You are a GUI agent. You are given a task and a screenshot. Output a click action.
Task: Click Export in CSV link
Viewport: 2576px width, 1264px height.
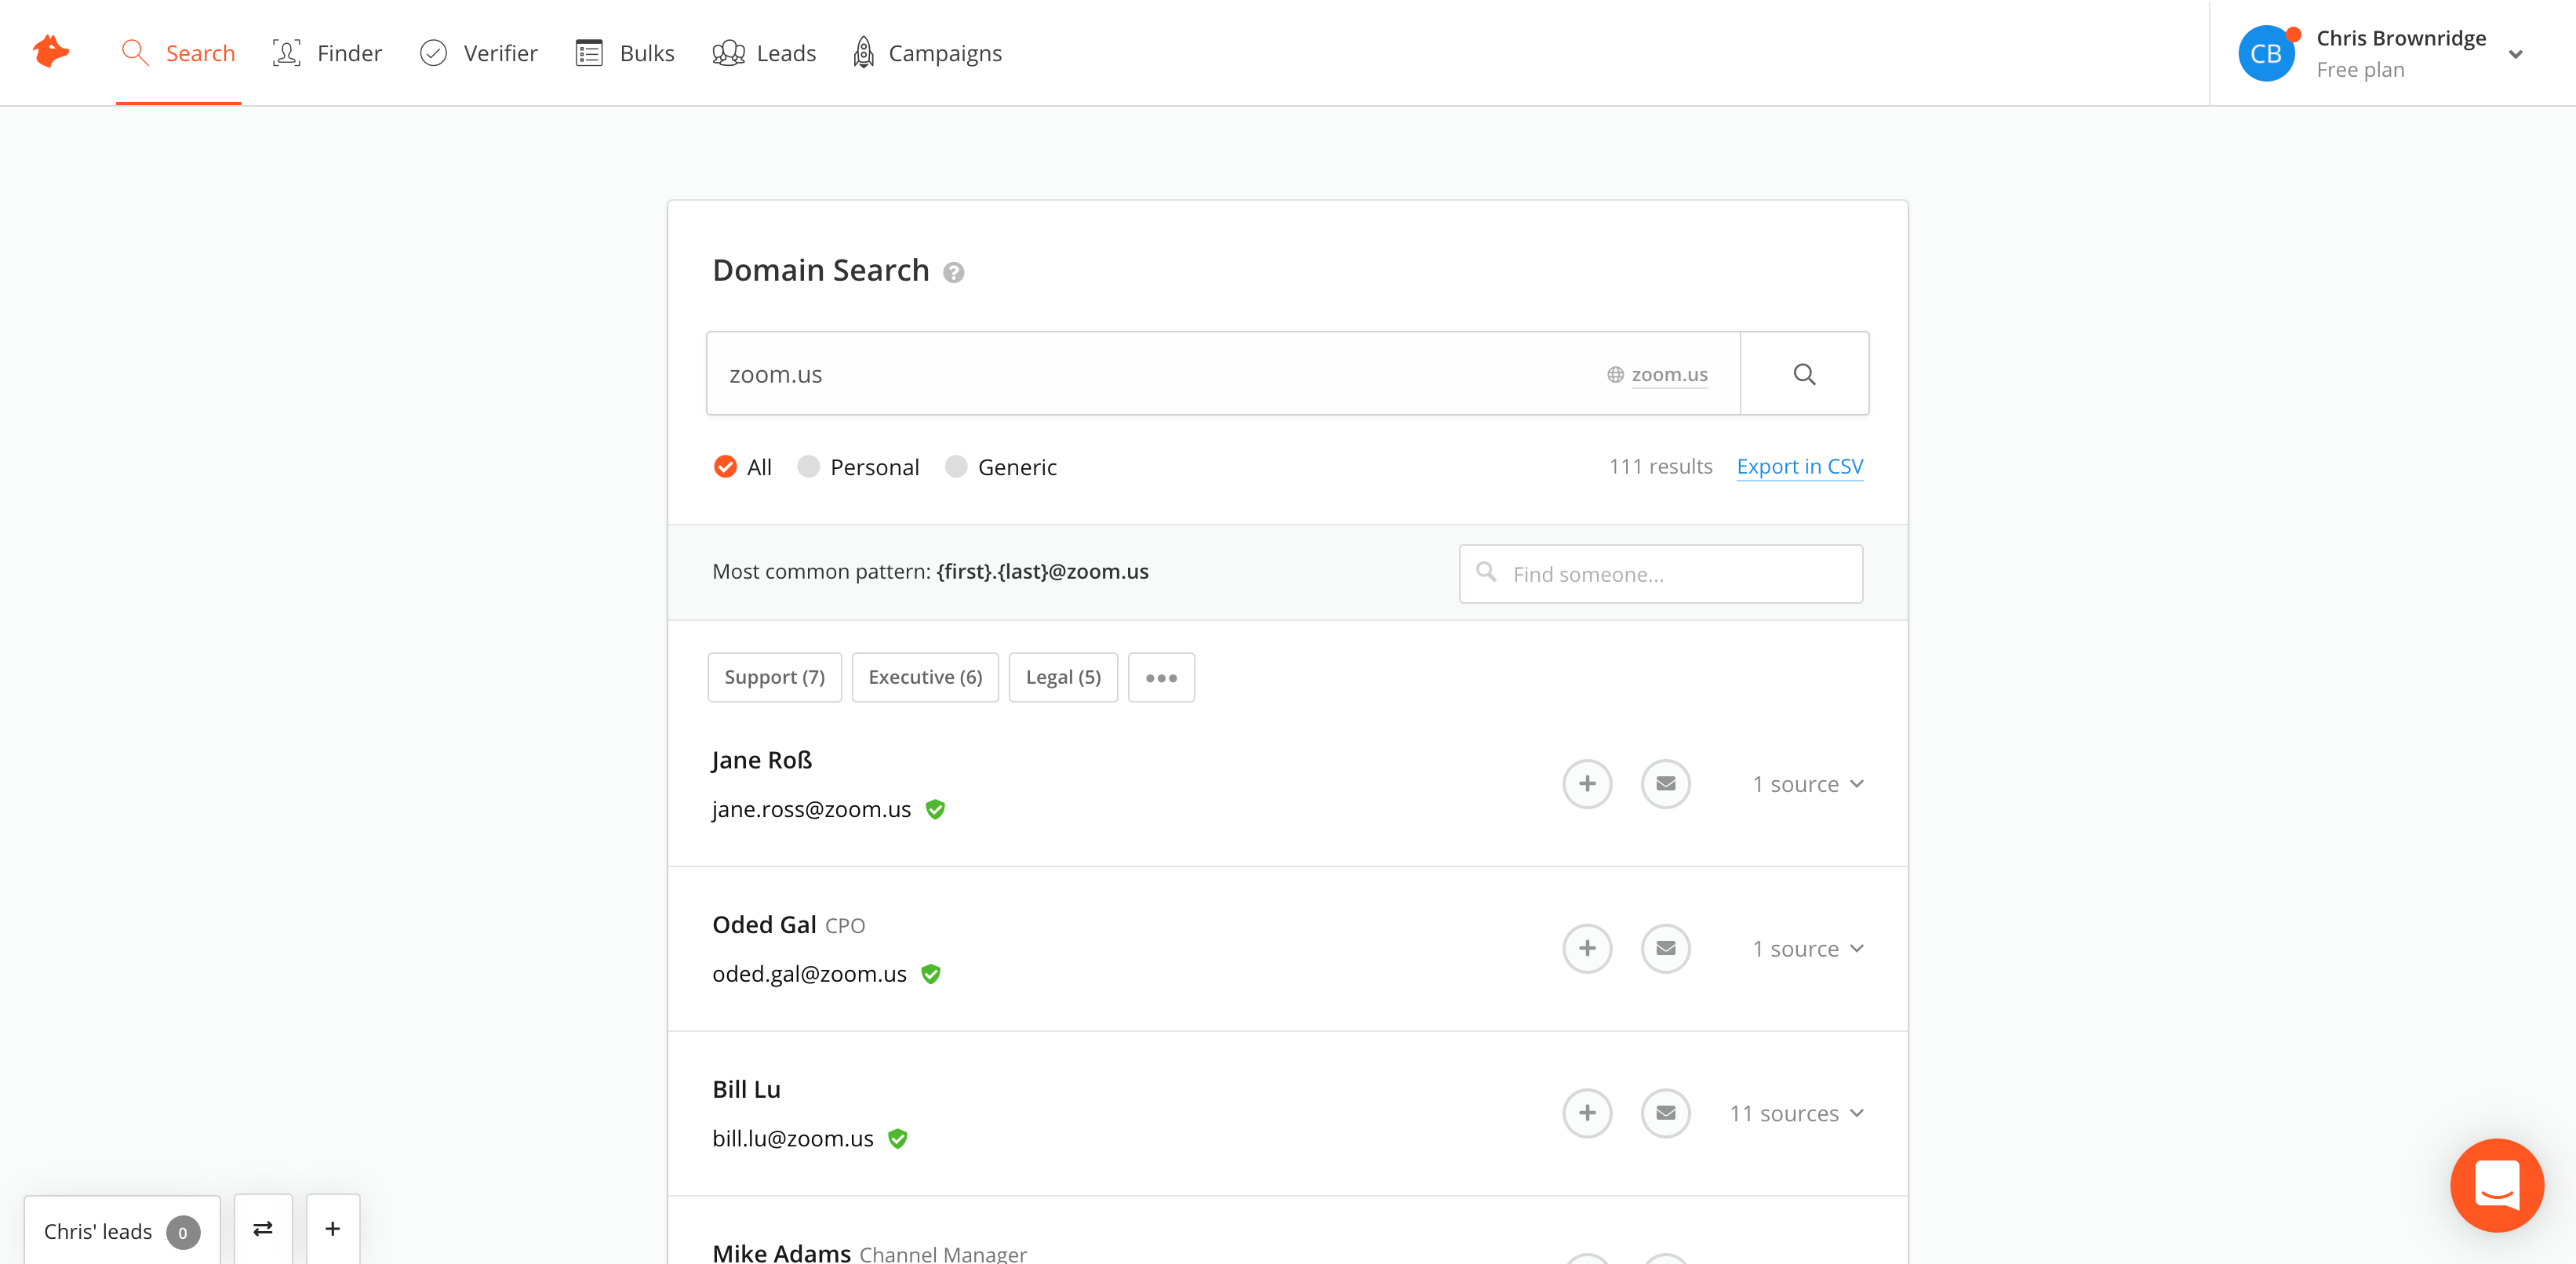[1800, 467]
